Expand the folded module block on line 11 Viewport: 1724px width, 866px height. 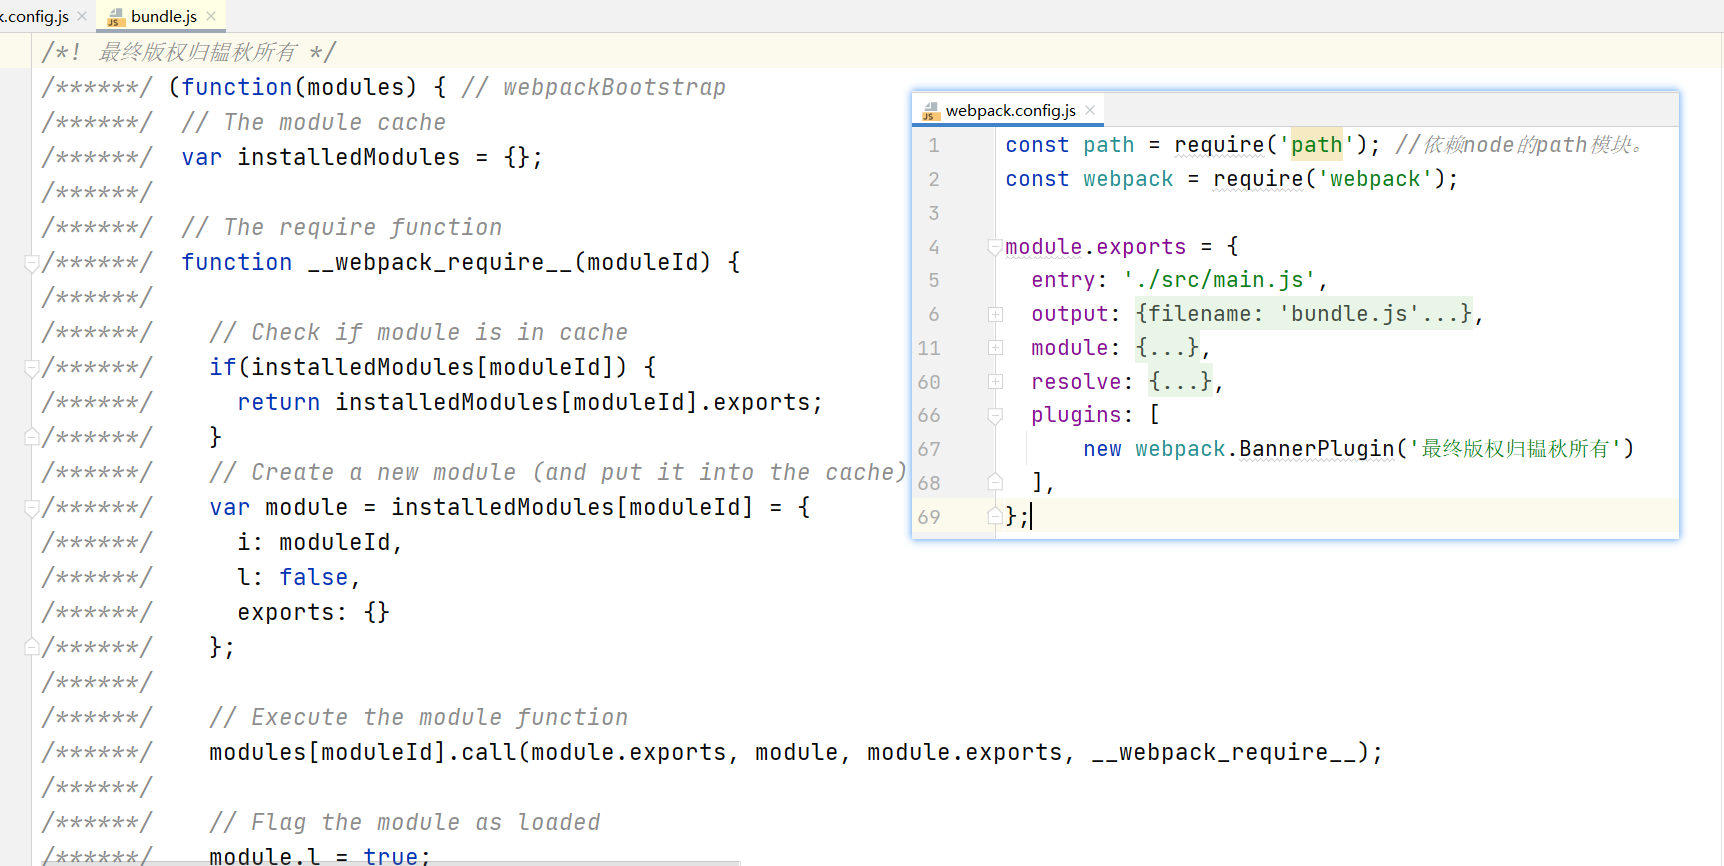coord(995,348)
